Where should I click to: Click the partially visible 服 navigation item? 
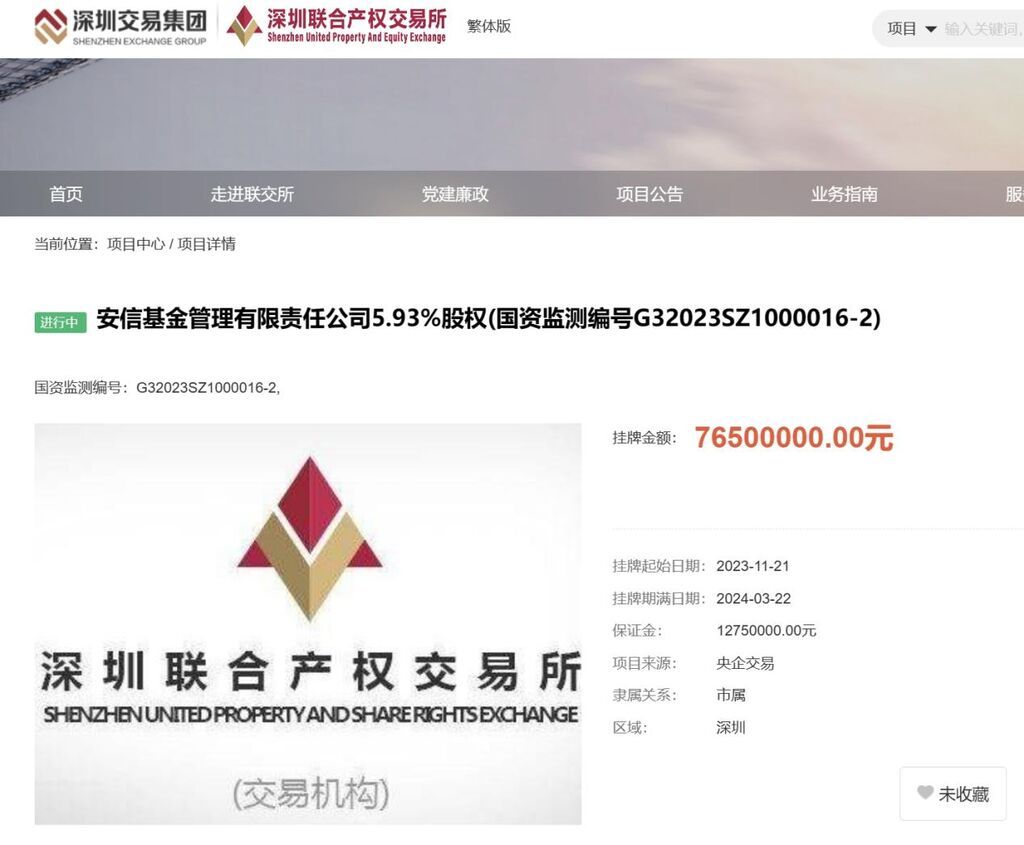pos(1014,194)
